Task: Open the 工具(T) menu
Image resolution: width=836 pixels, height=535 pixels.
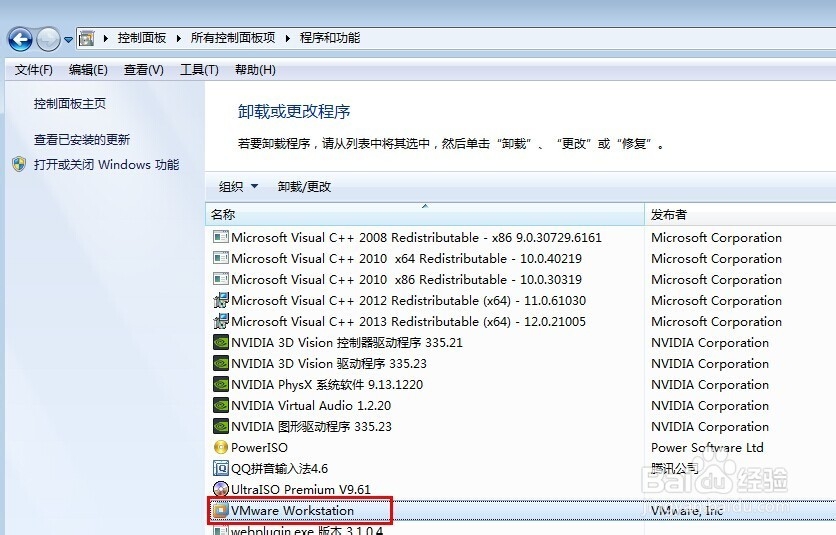Action: coord(199,70)
